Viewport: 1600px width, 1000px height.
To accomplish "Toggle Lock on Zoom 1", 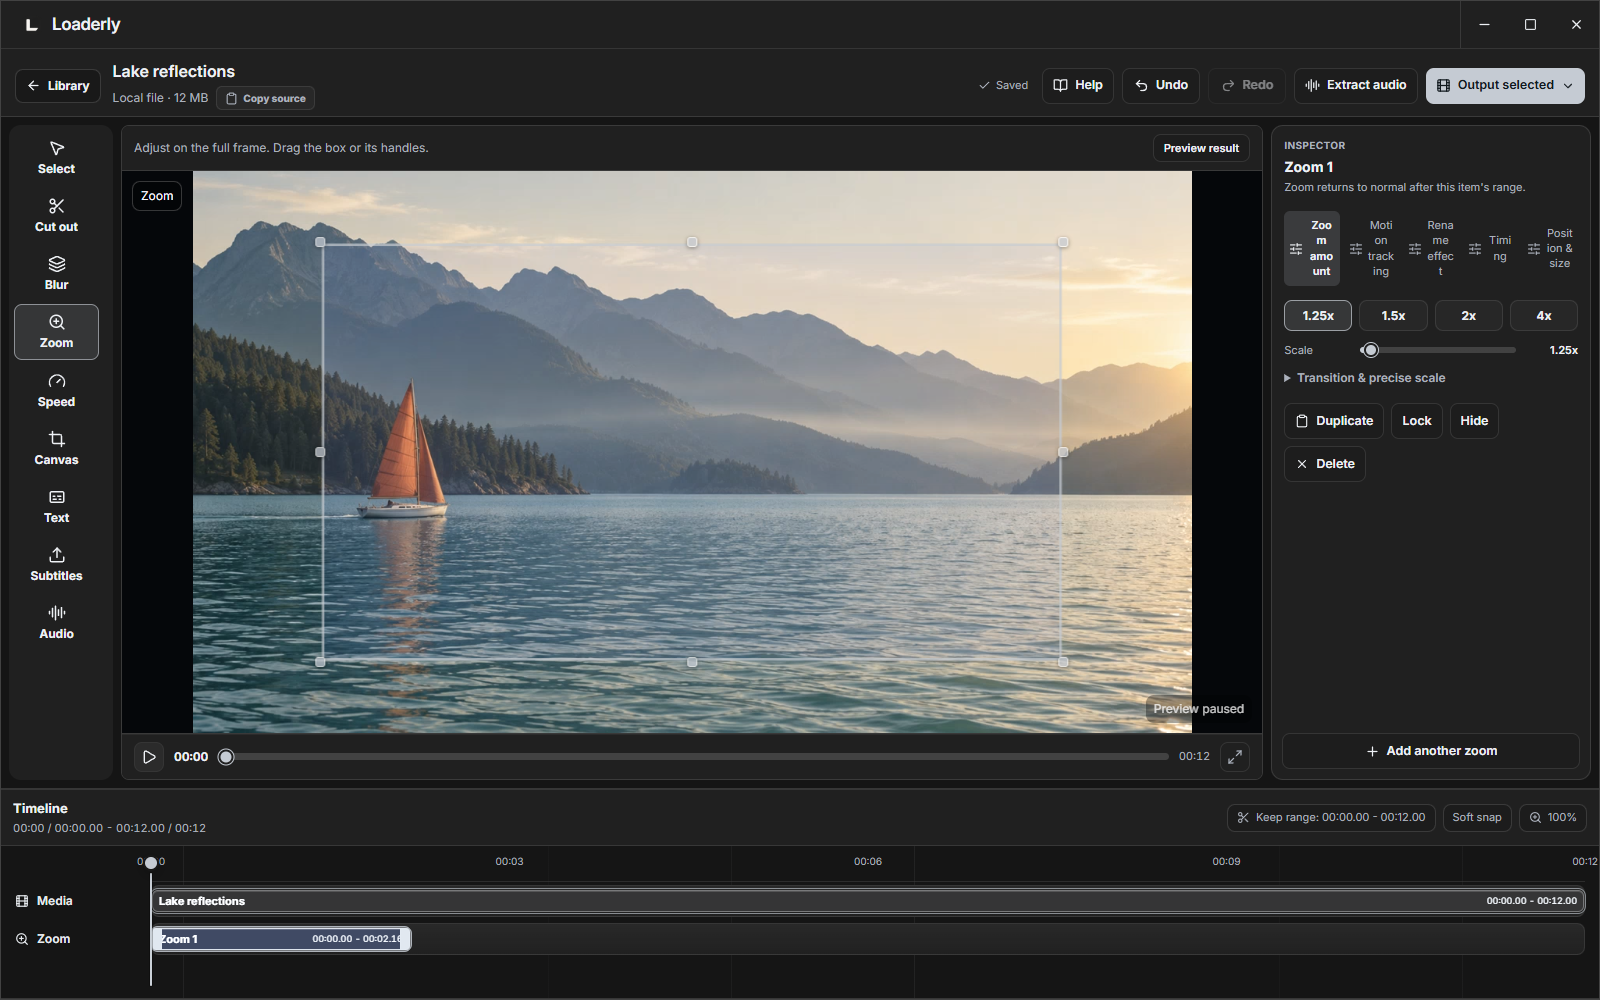I will [x=1416, y=421].
